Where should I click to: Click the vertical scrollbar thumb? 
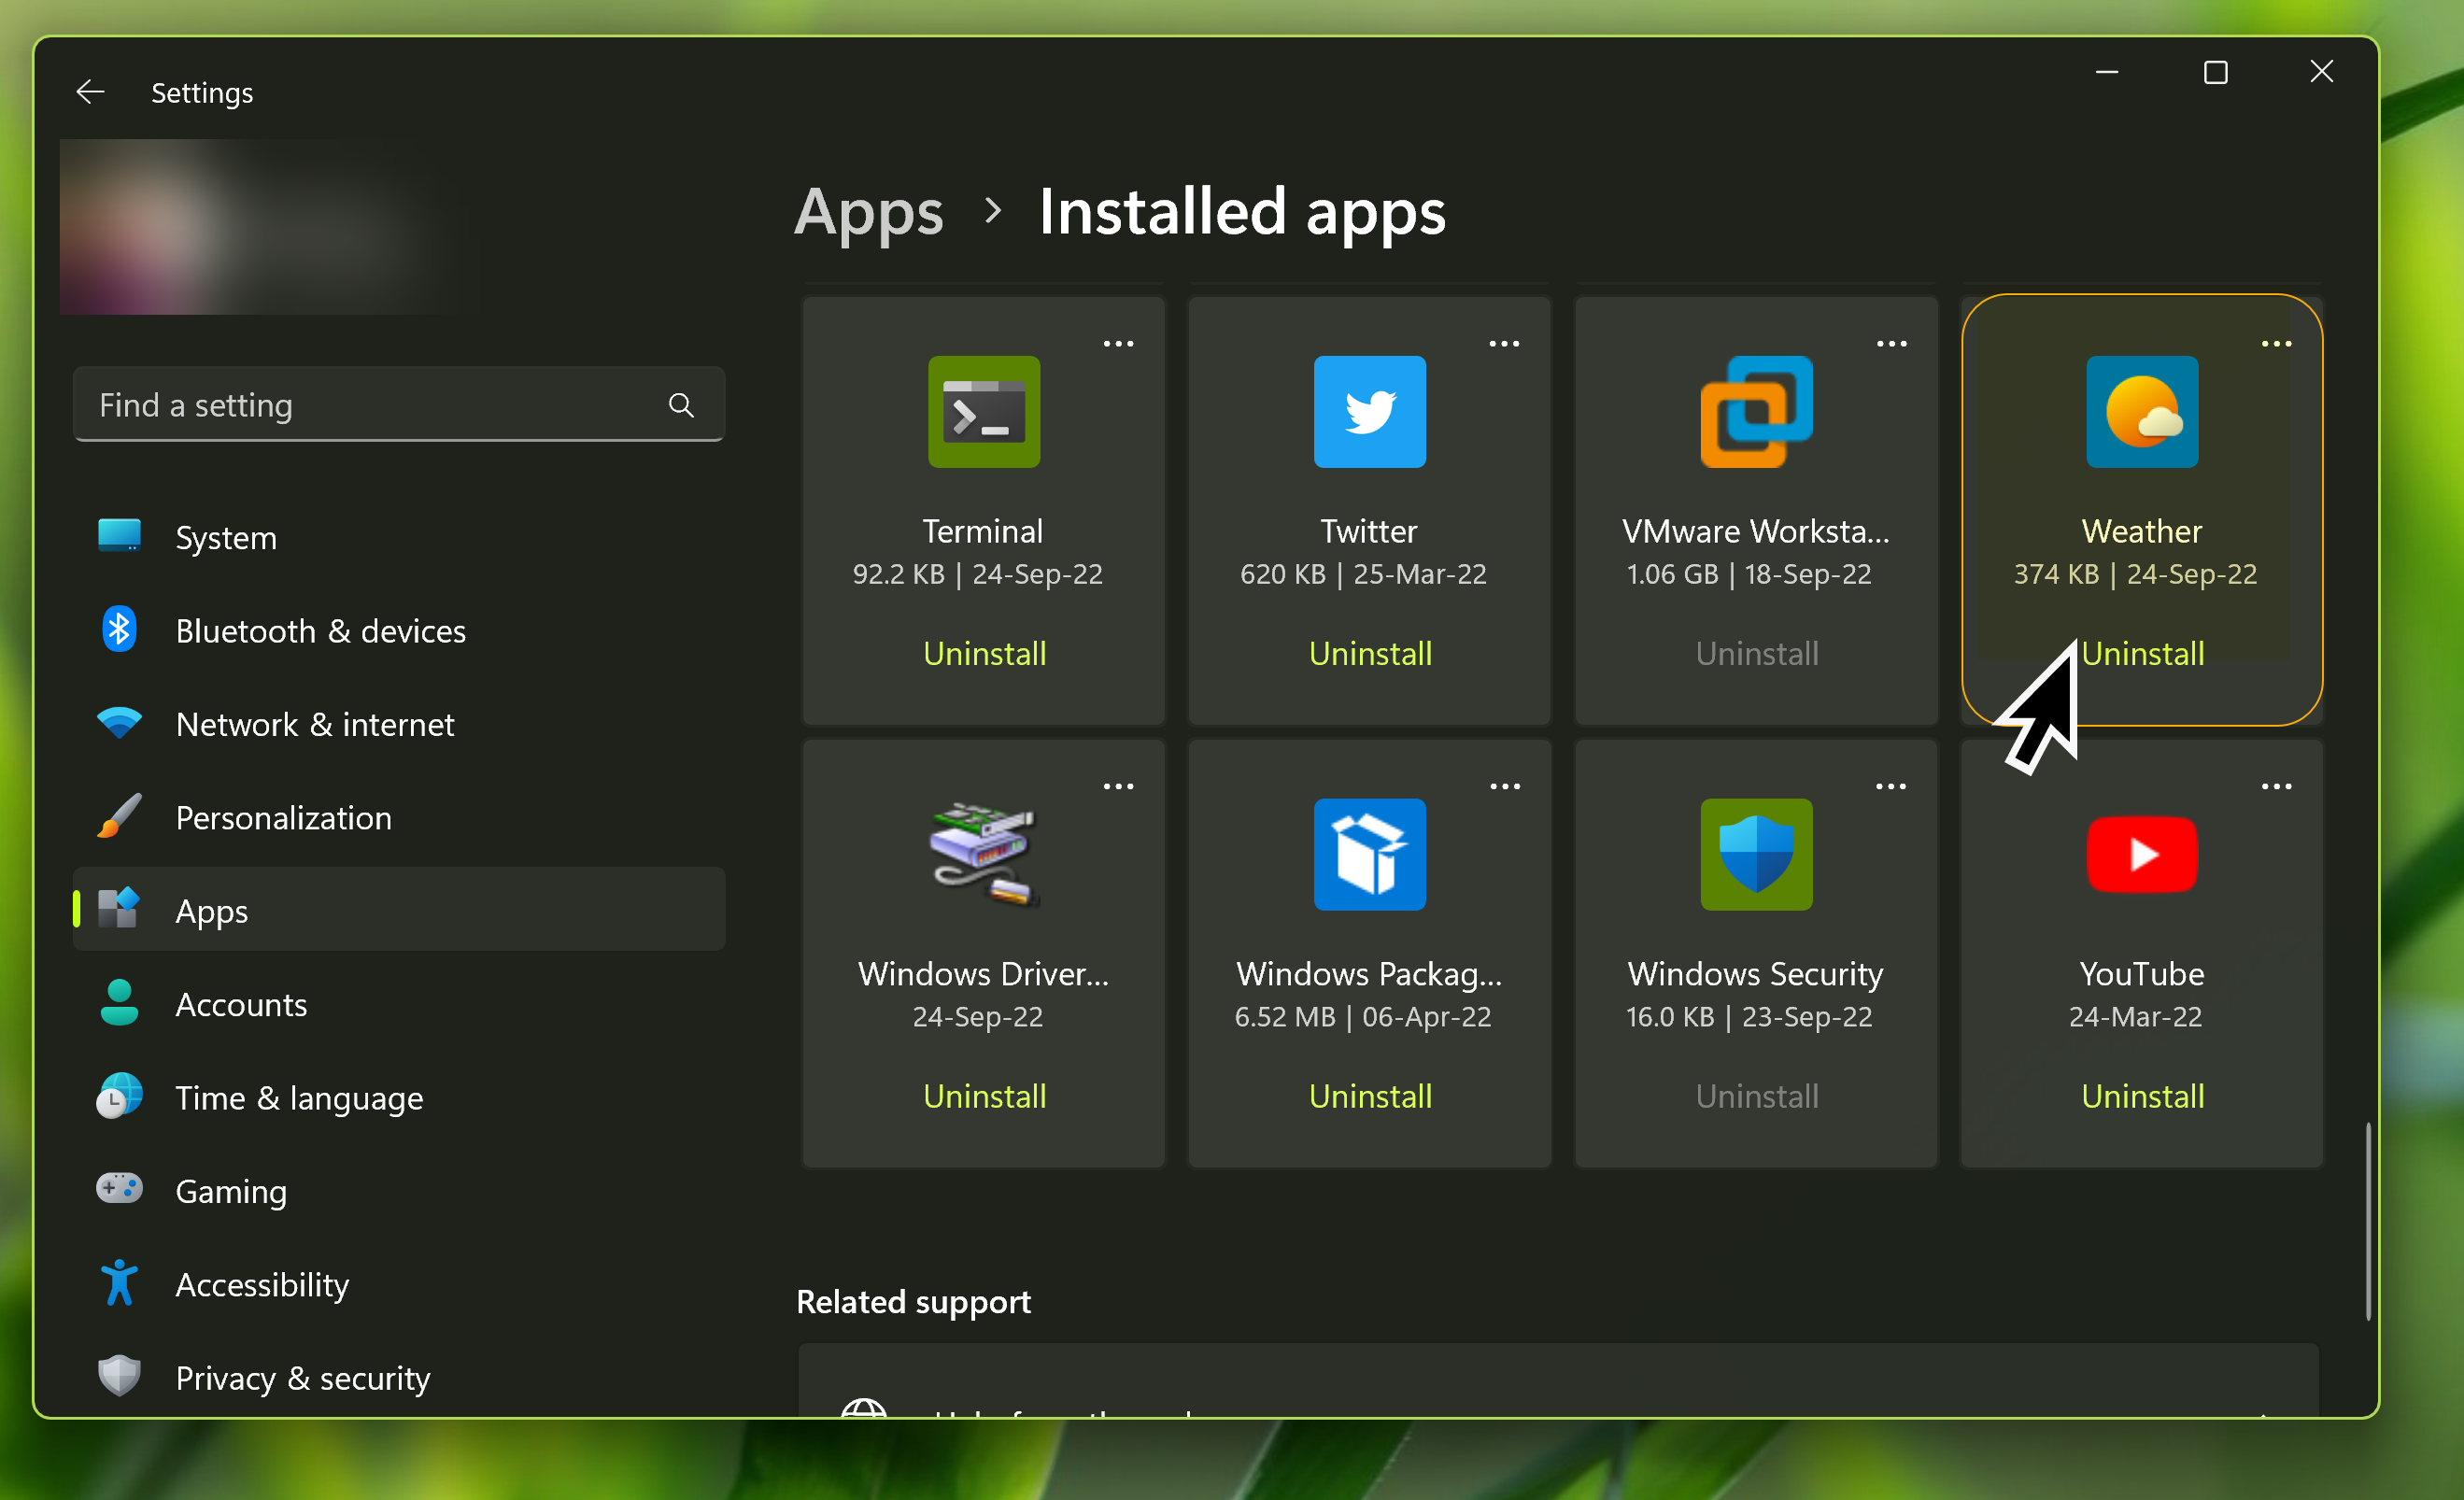coord(2367,1220)
